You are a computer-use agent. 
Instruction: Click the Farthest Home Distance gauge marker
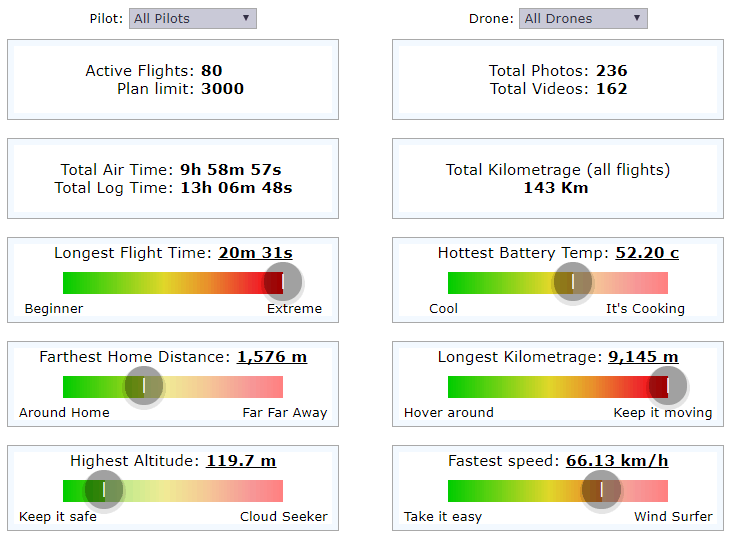point(143,386)
